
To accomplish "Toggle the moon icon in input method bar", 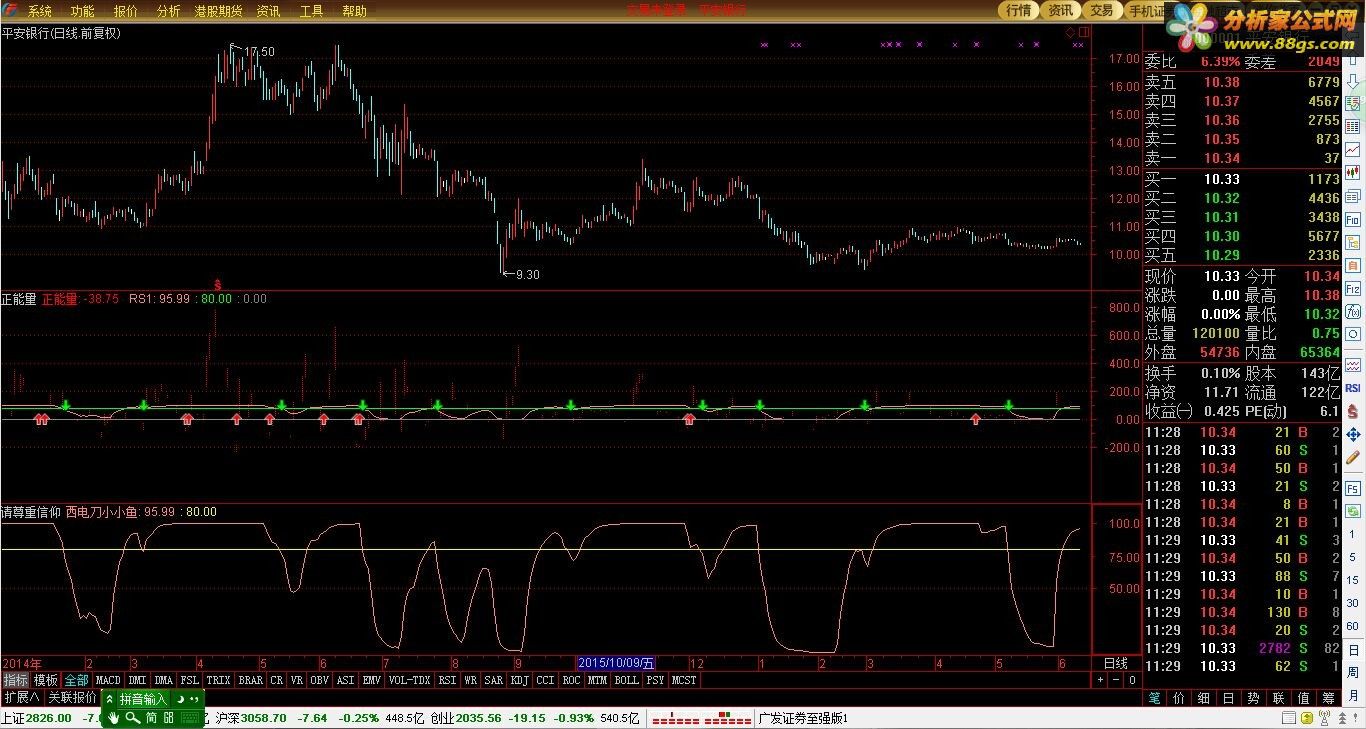I will click(181, 699).
